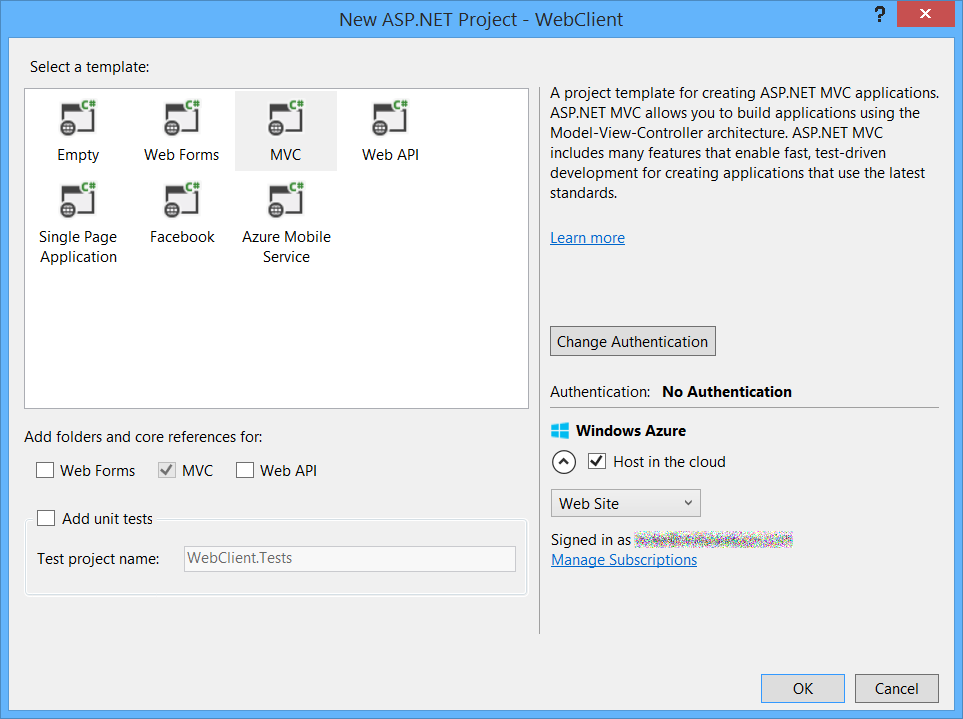Click the Windows Azure logo icon
Screen dimensions: 963x719
[x=559, y=431]
